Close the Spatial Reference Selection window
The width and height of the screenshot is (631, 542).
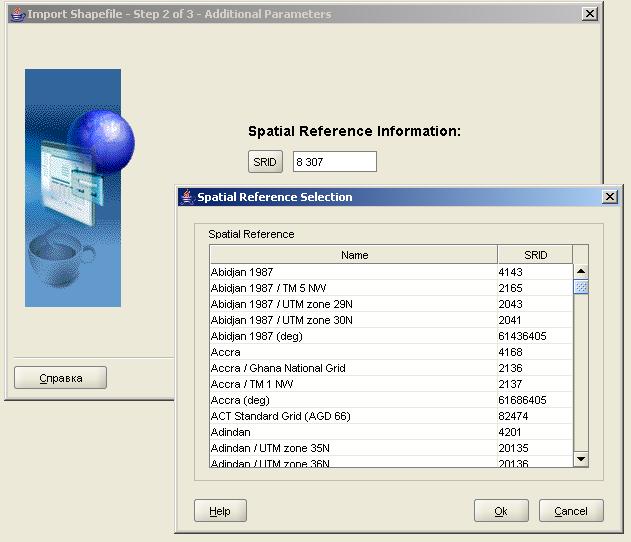point(608,197)
